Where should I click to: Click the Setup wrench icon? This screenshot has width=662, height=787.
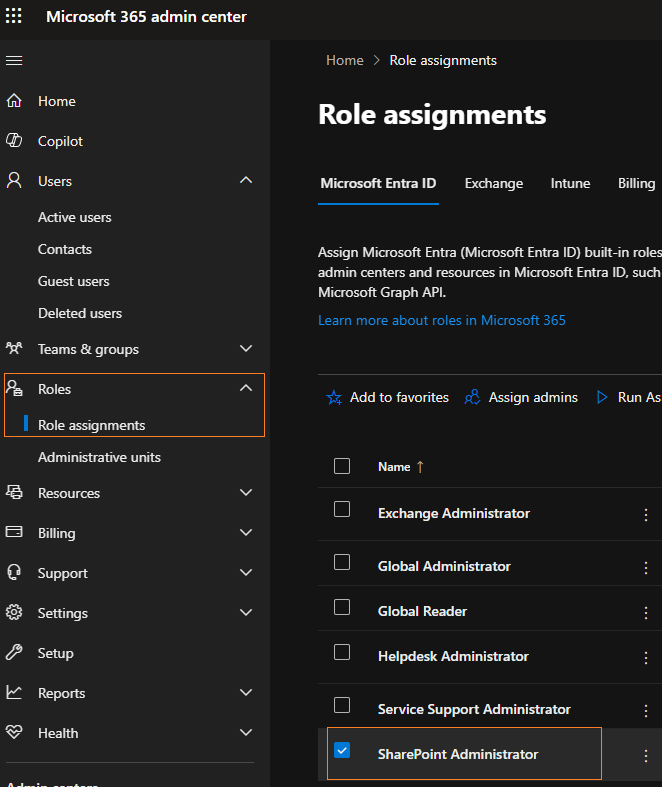point(14,652)
